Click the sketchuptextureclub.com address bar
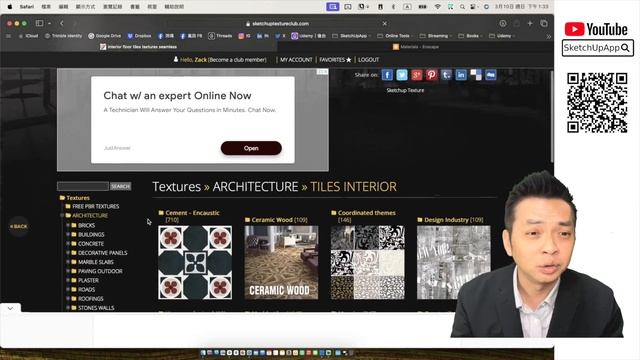Image resolution: width=640 pixels, height=360 pixels. (x=277, y=24)
